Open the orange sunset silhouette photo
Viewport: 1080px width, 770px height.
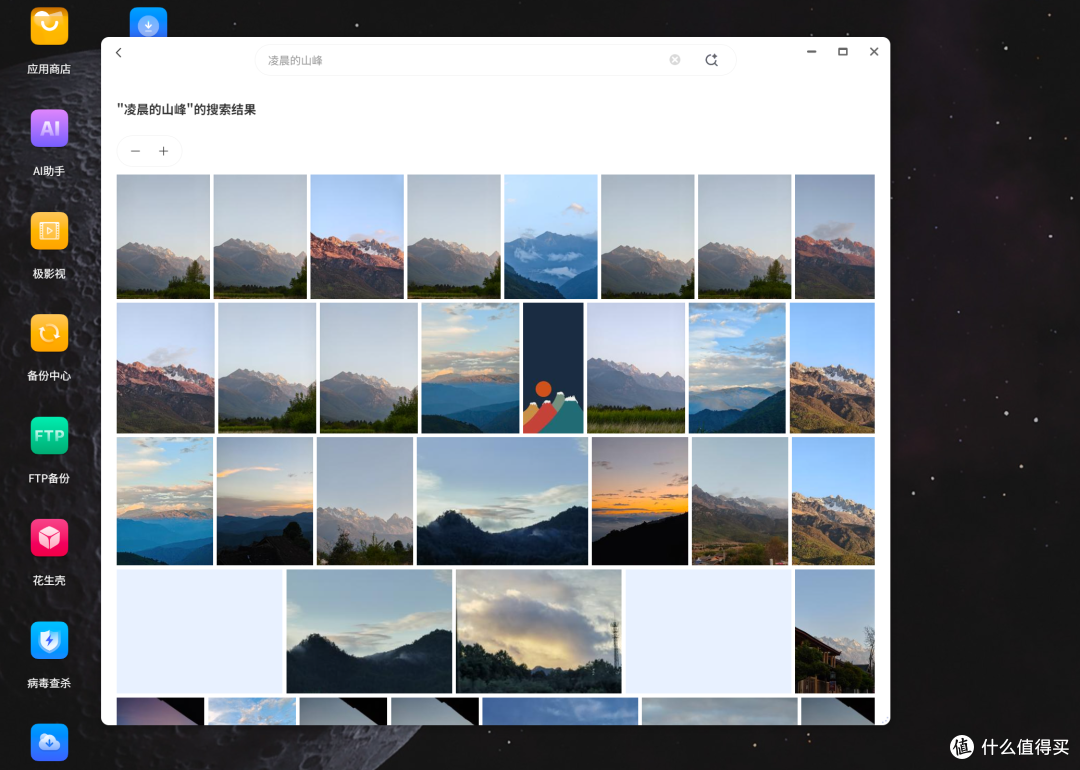[x=640, y=501]
